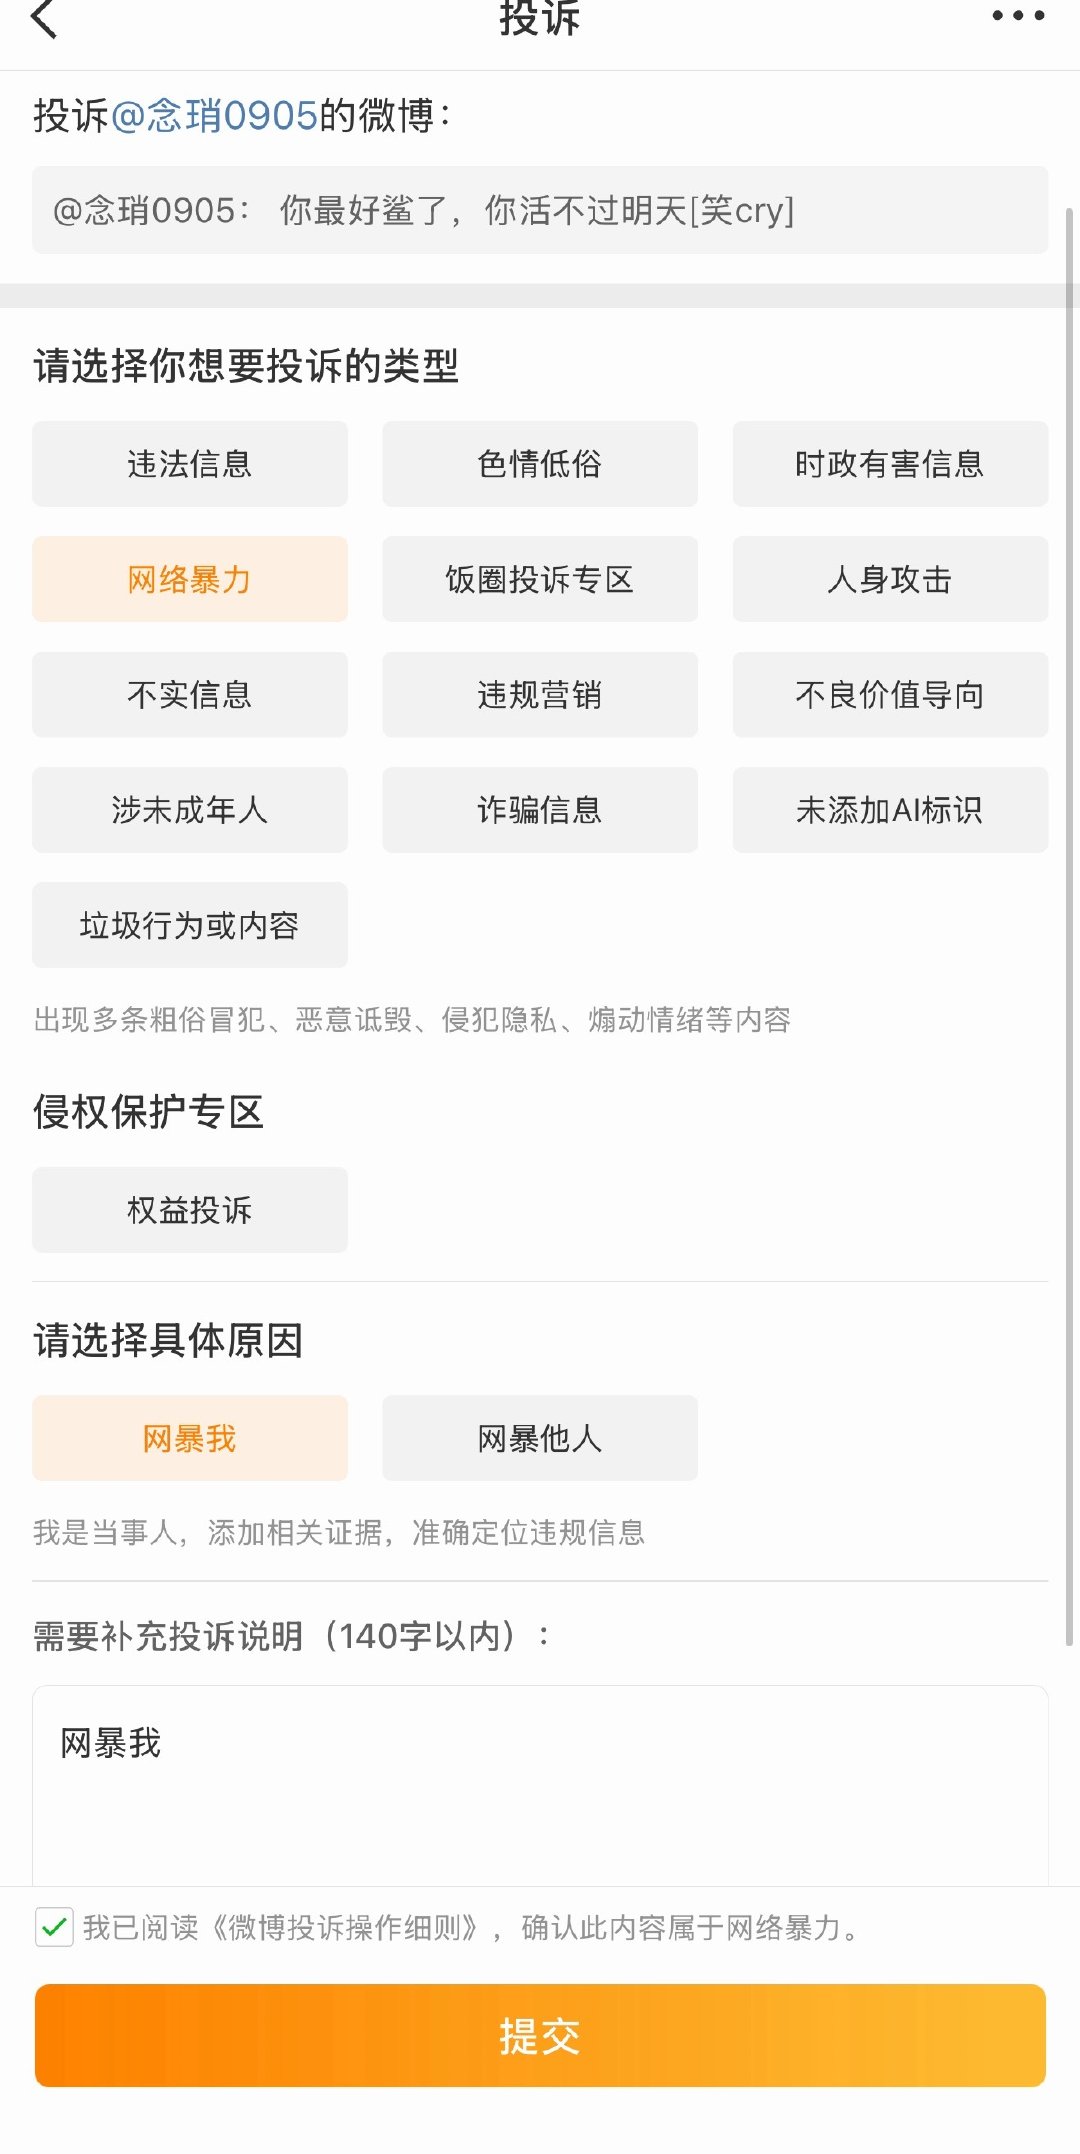
Task: Submit the complaint with 提交 button
Action: pyautogui.click(x=540, y=2036)
